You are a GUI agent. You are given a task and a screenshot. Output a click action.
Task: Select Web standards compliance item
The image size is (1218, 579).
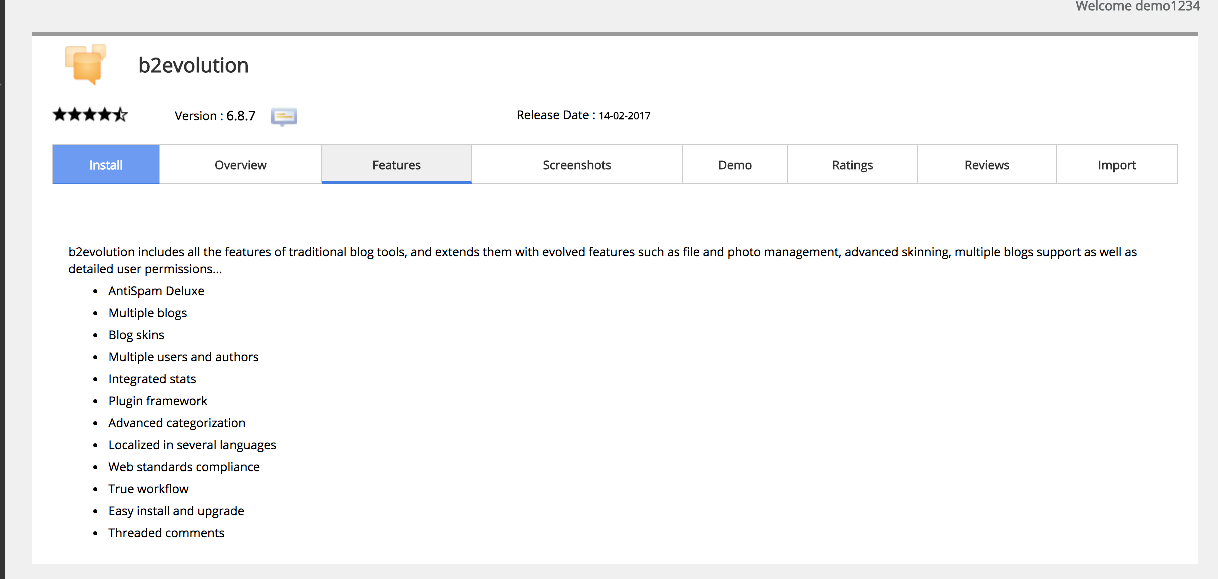coord(184,467)
